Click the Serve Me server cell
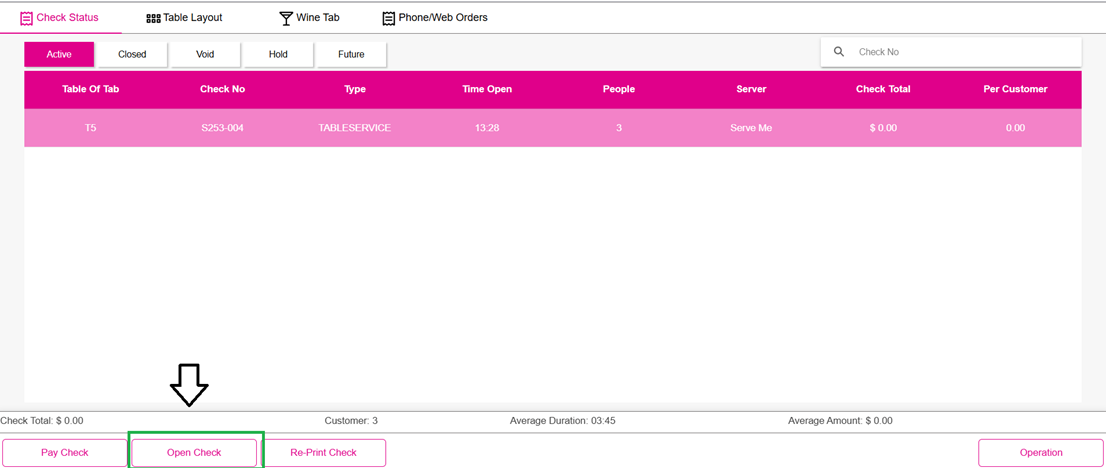Viewport: 1106px width, 468px height. coord(751,128)
